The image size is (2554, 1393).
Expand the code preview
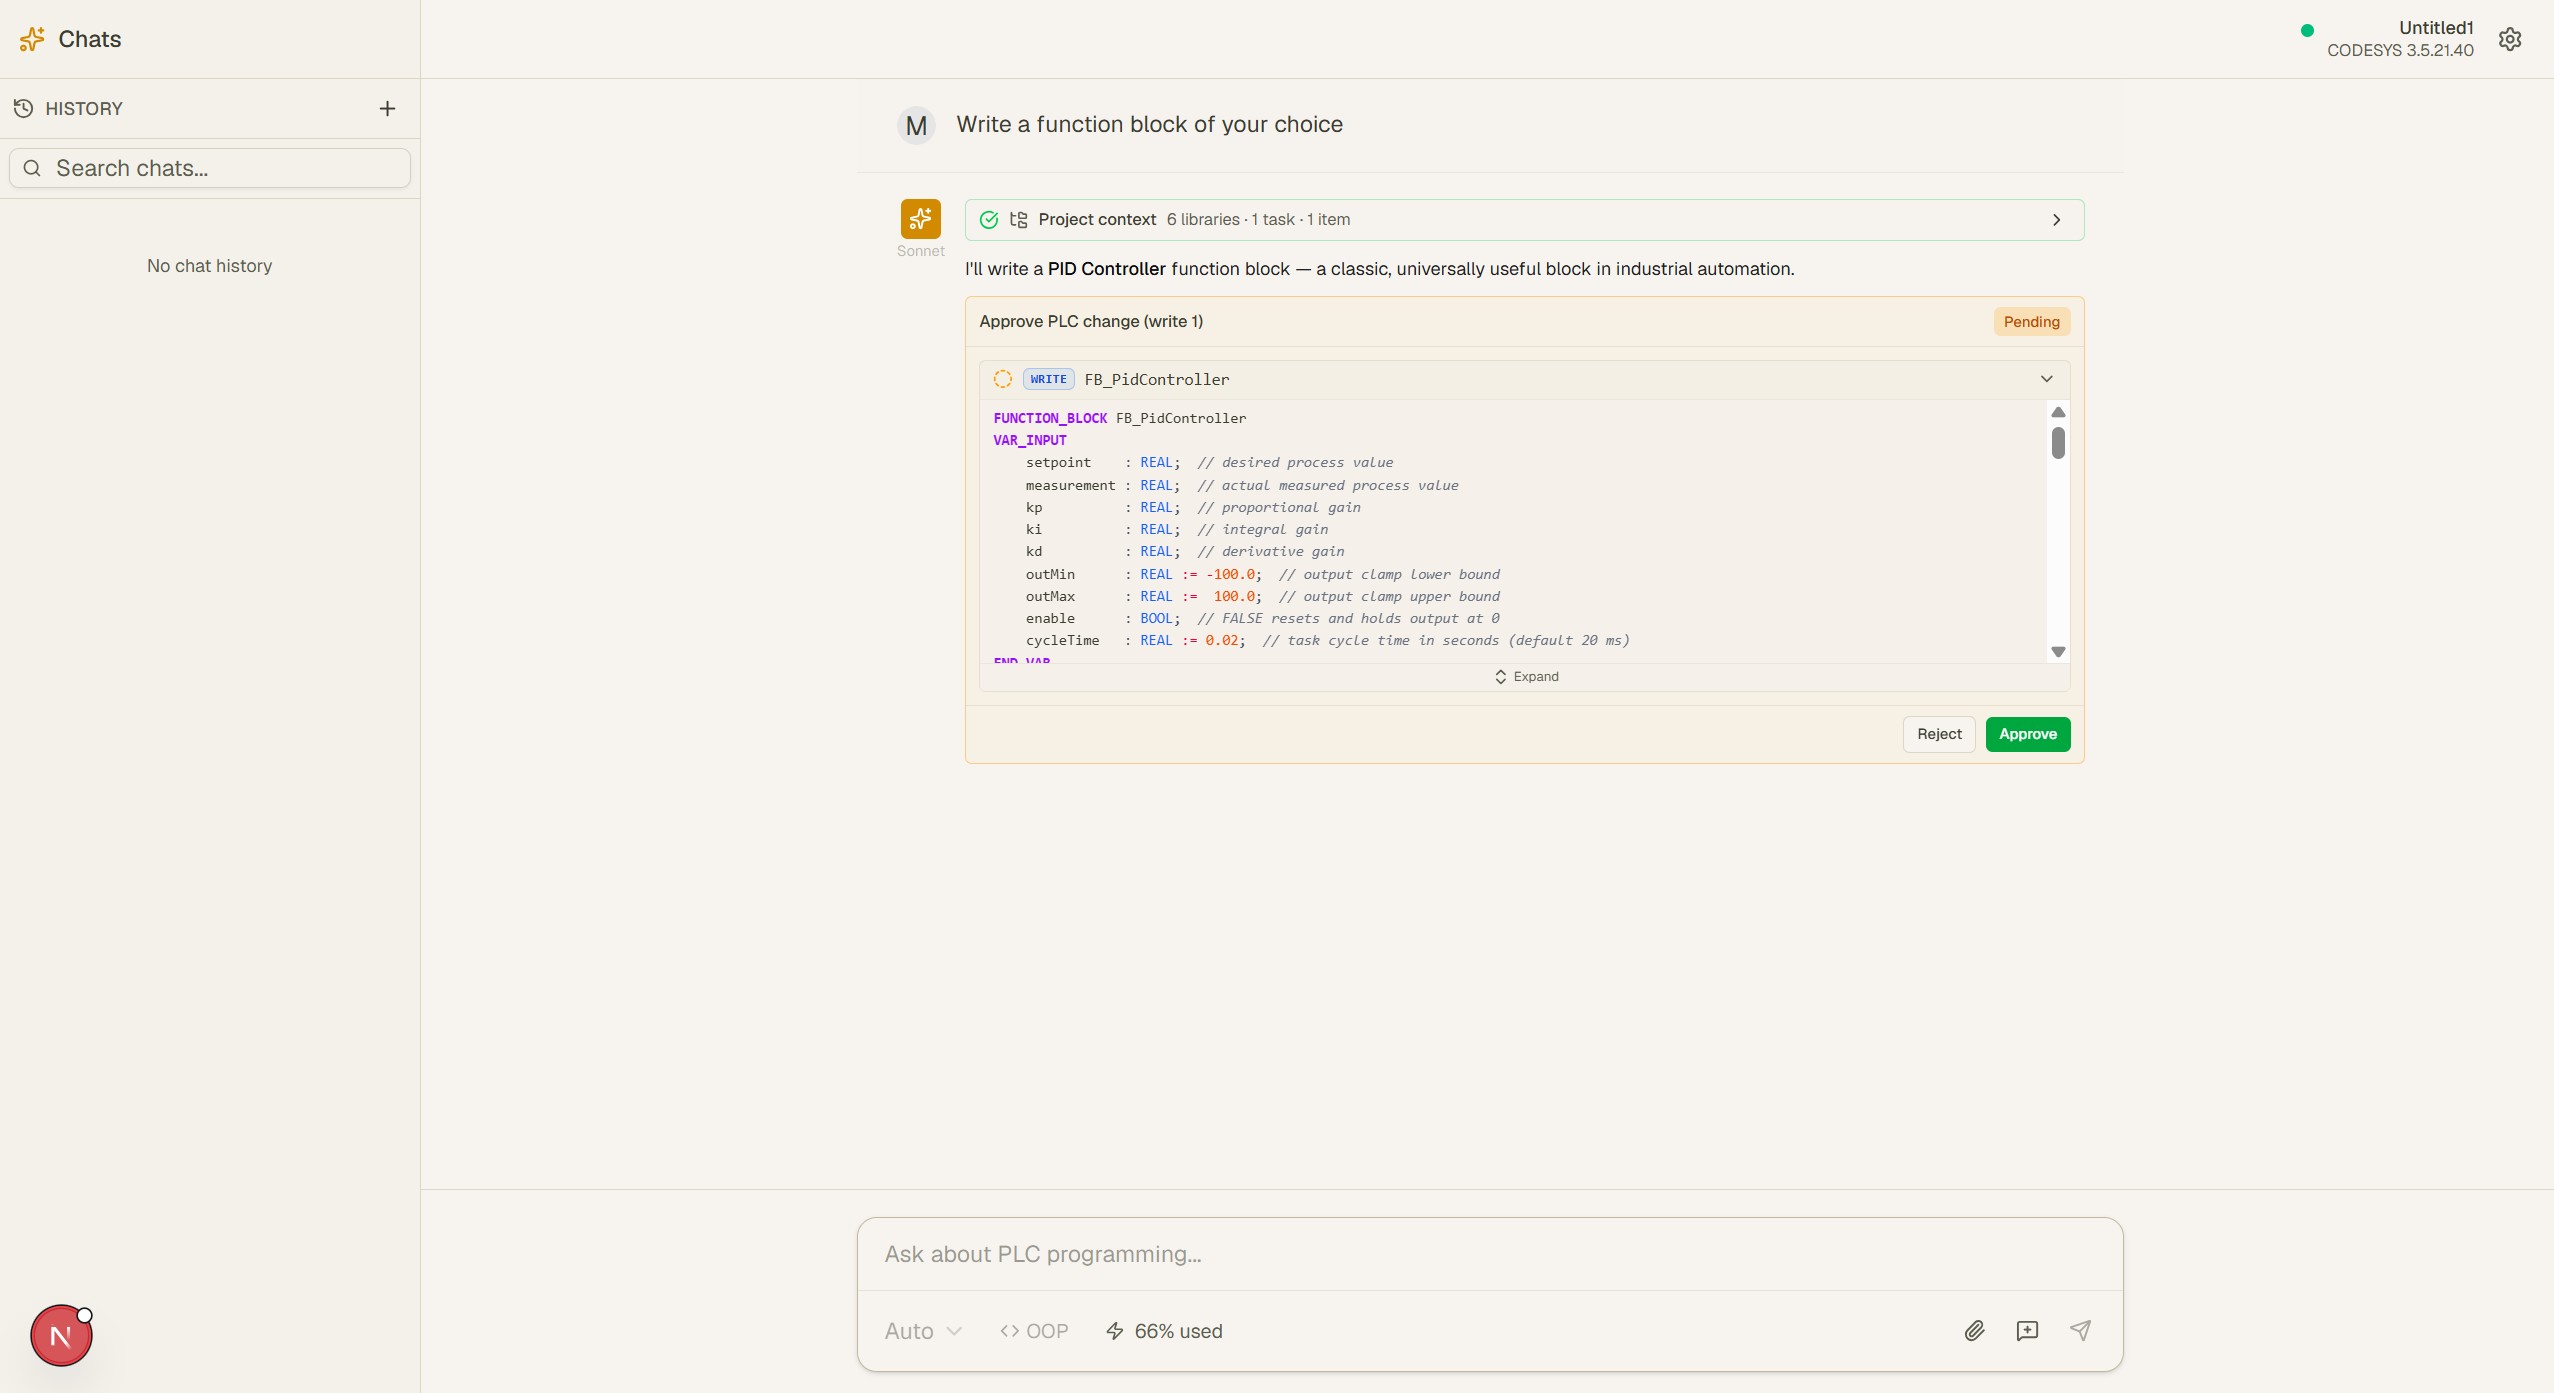[x=1526, y=677]
